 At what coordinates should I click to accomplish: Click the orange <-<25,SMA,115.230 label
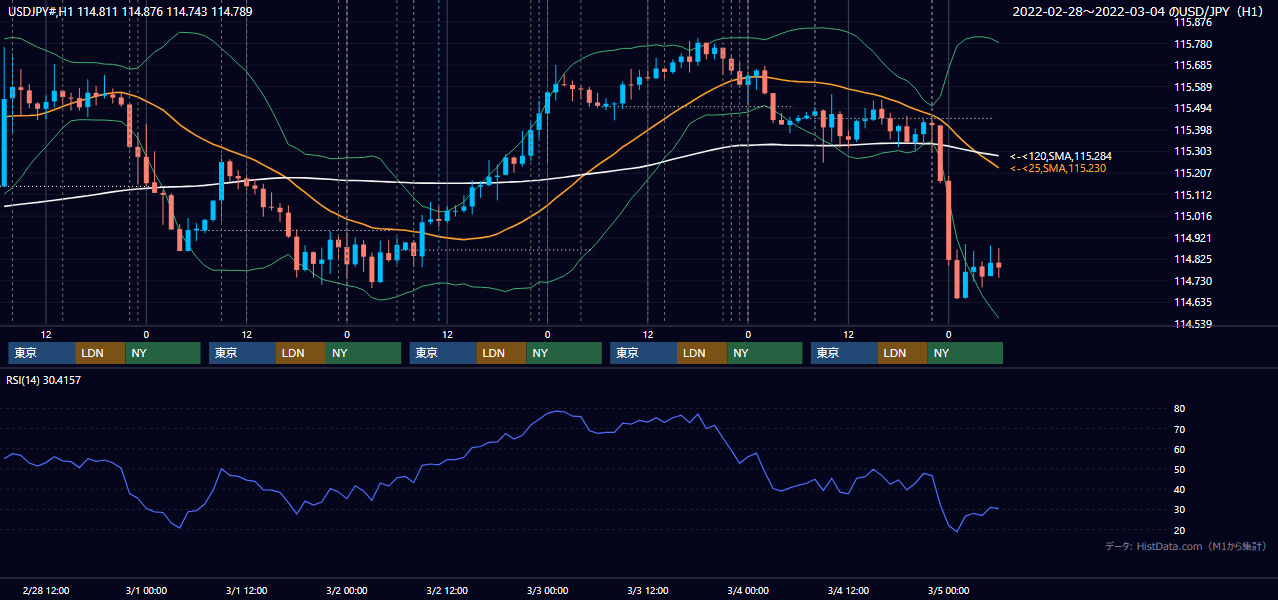(1058, 169)
